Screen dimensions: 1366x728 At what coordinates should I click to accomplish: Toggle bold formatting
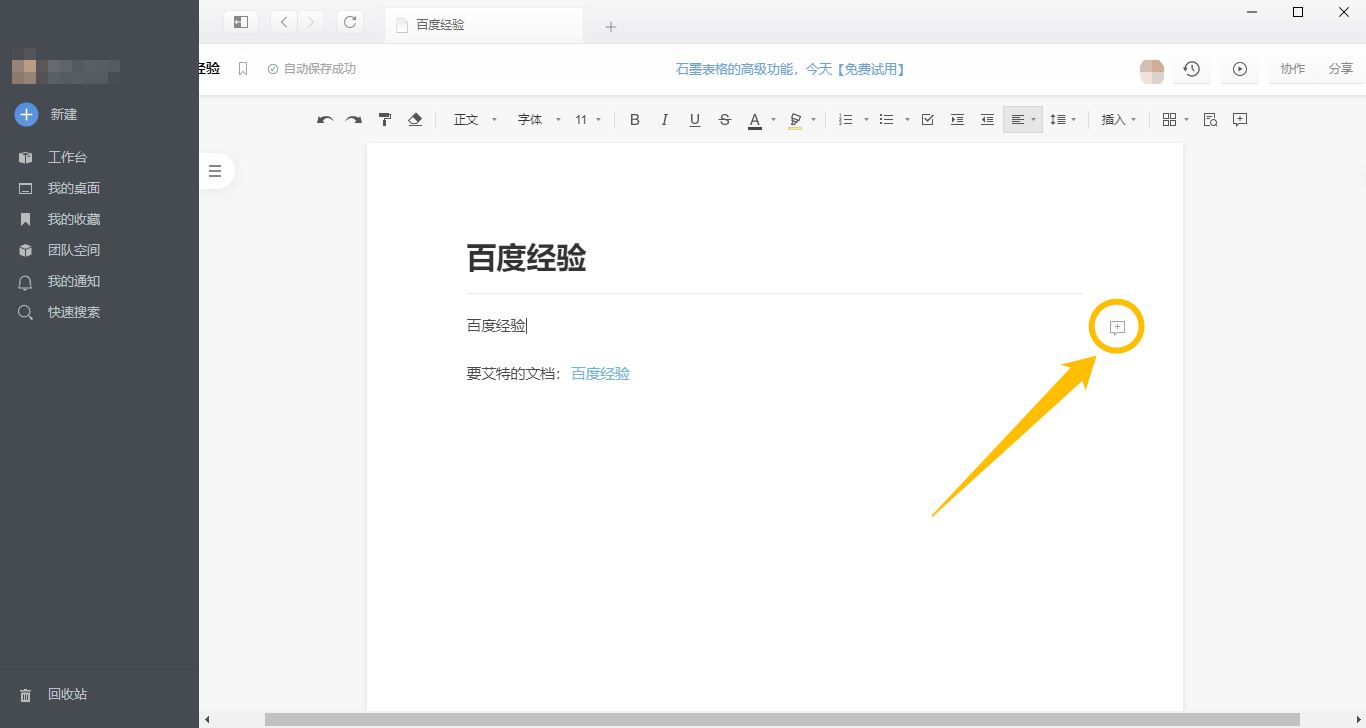click(x=634, y=120)
